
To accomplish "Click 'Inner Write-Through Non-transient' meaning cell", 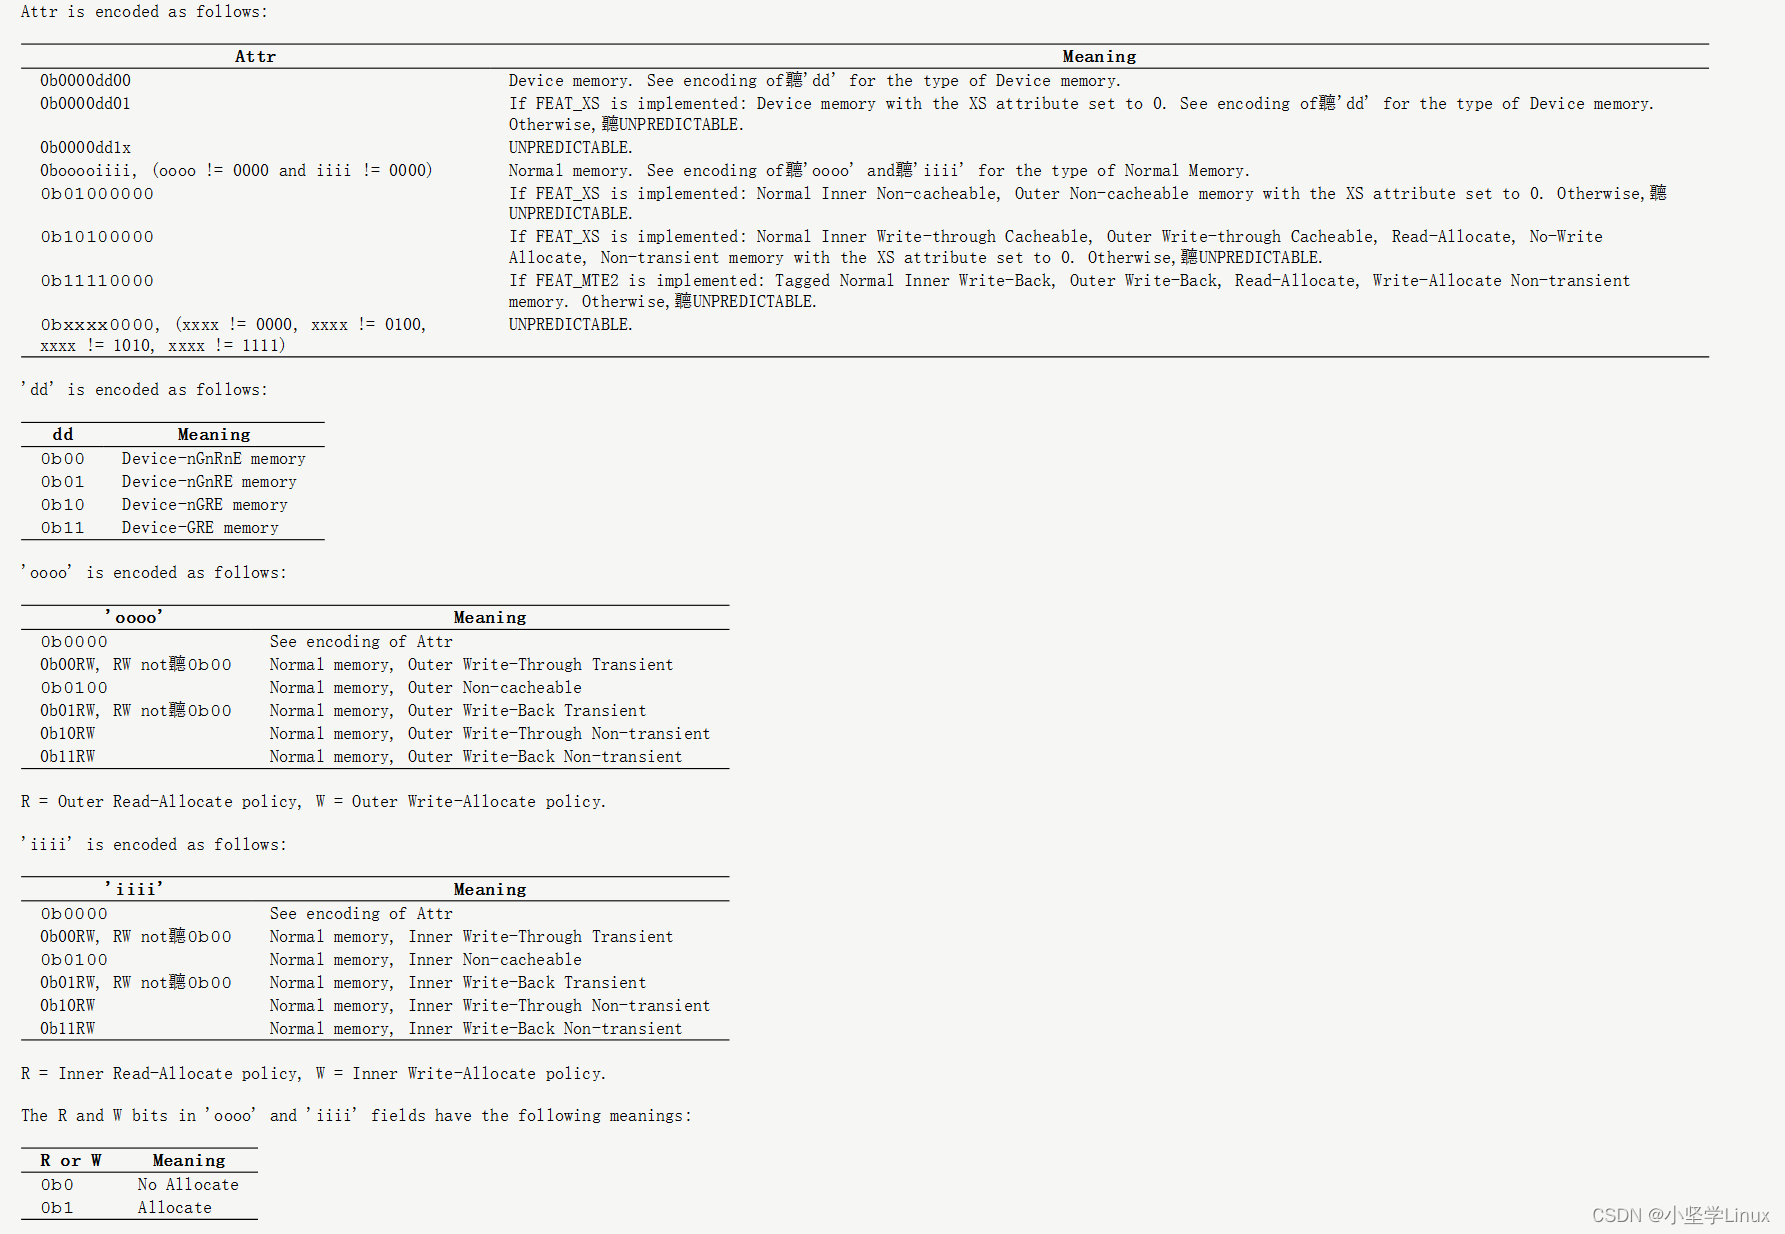I will 490,1006.
